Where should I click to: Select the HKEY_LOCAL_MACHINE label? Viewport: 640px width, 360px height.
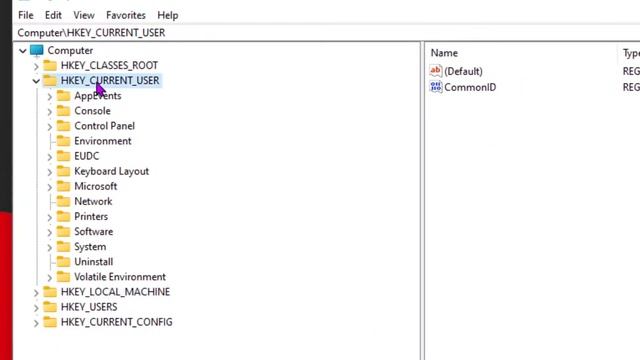click(x=116, y=292)
